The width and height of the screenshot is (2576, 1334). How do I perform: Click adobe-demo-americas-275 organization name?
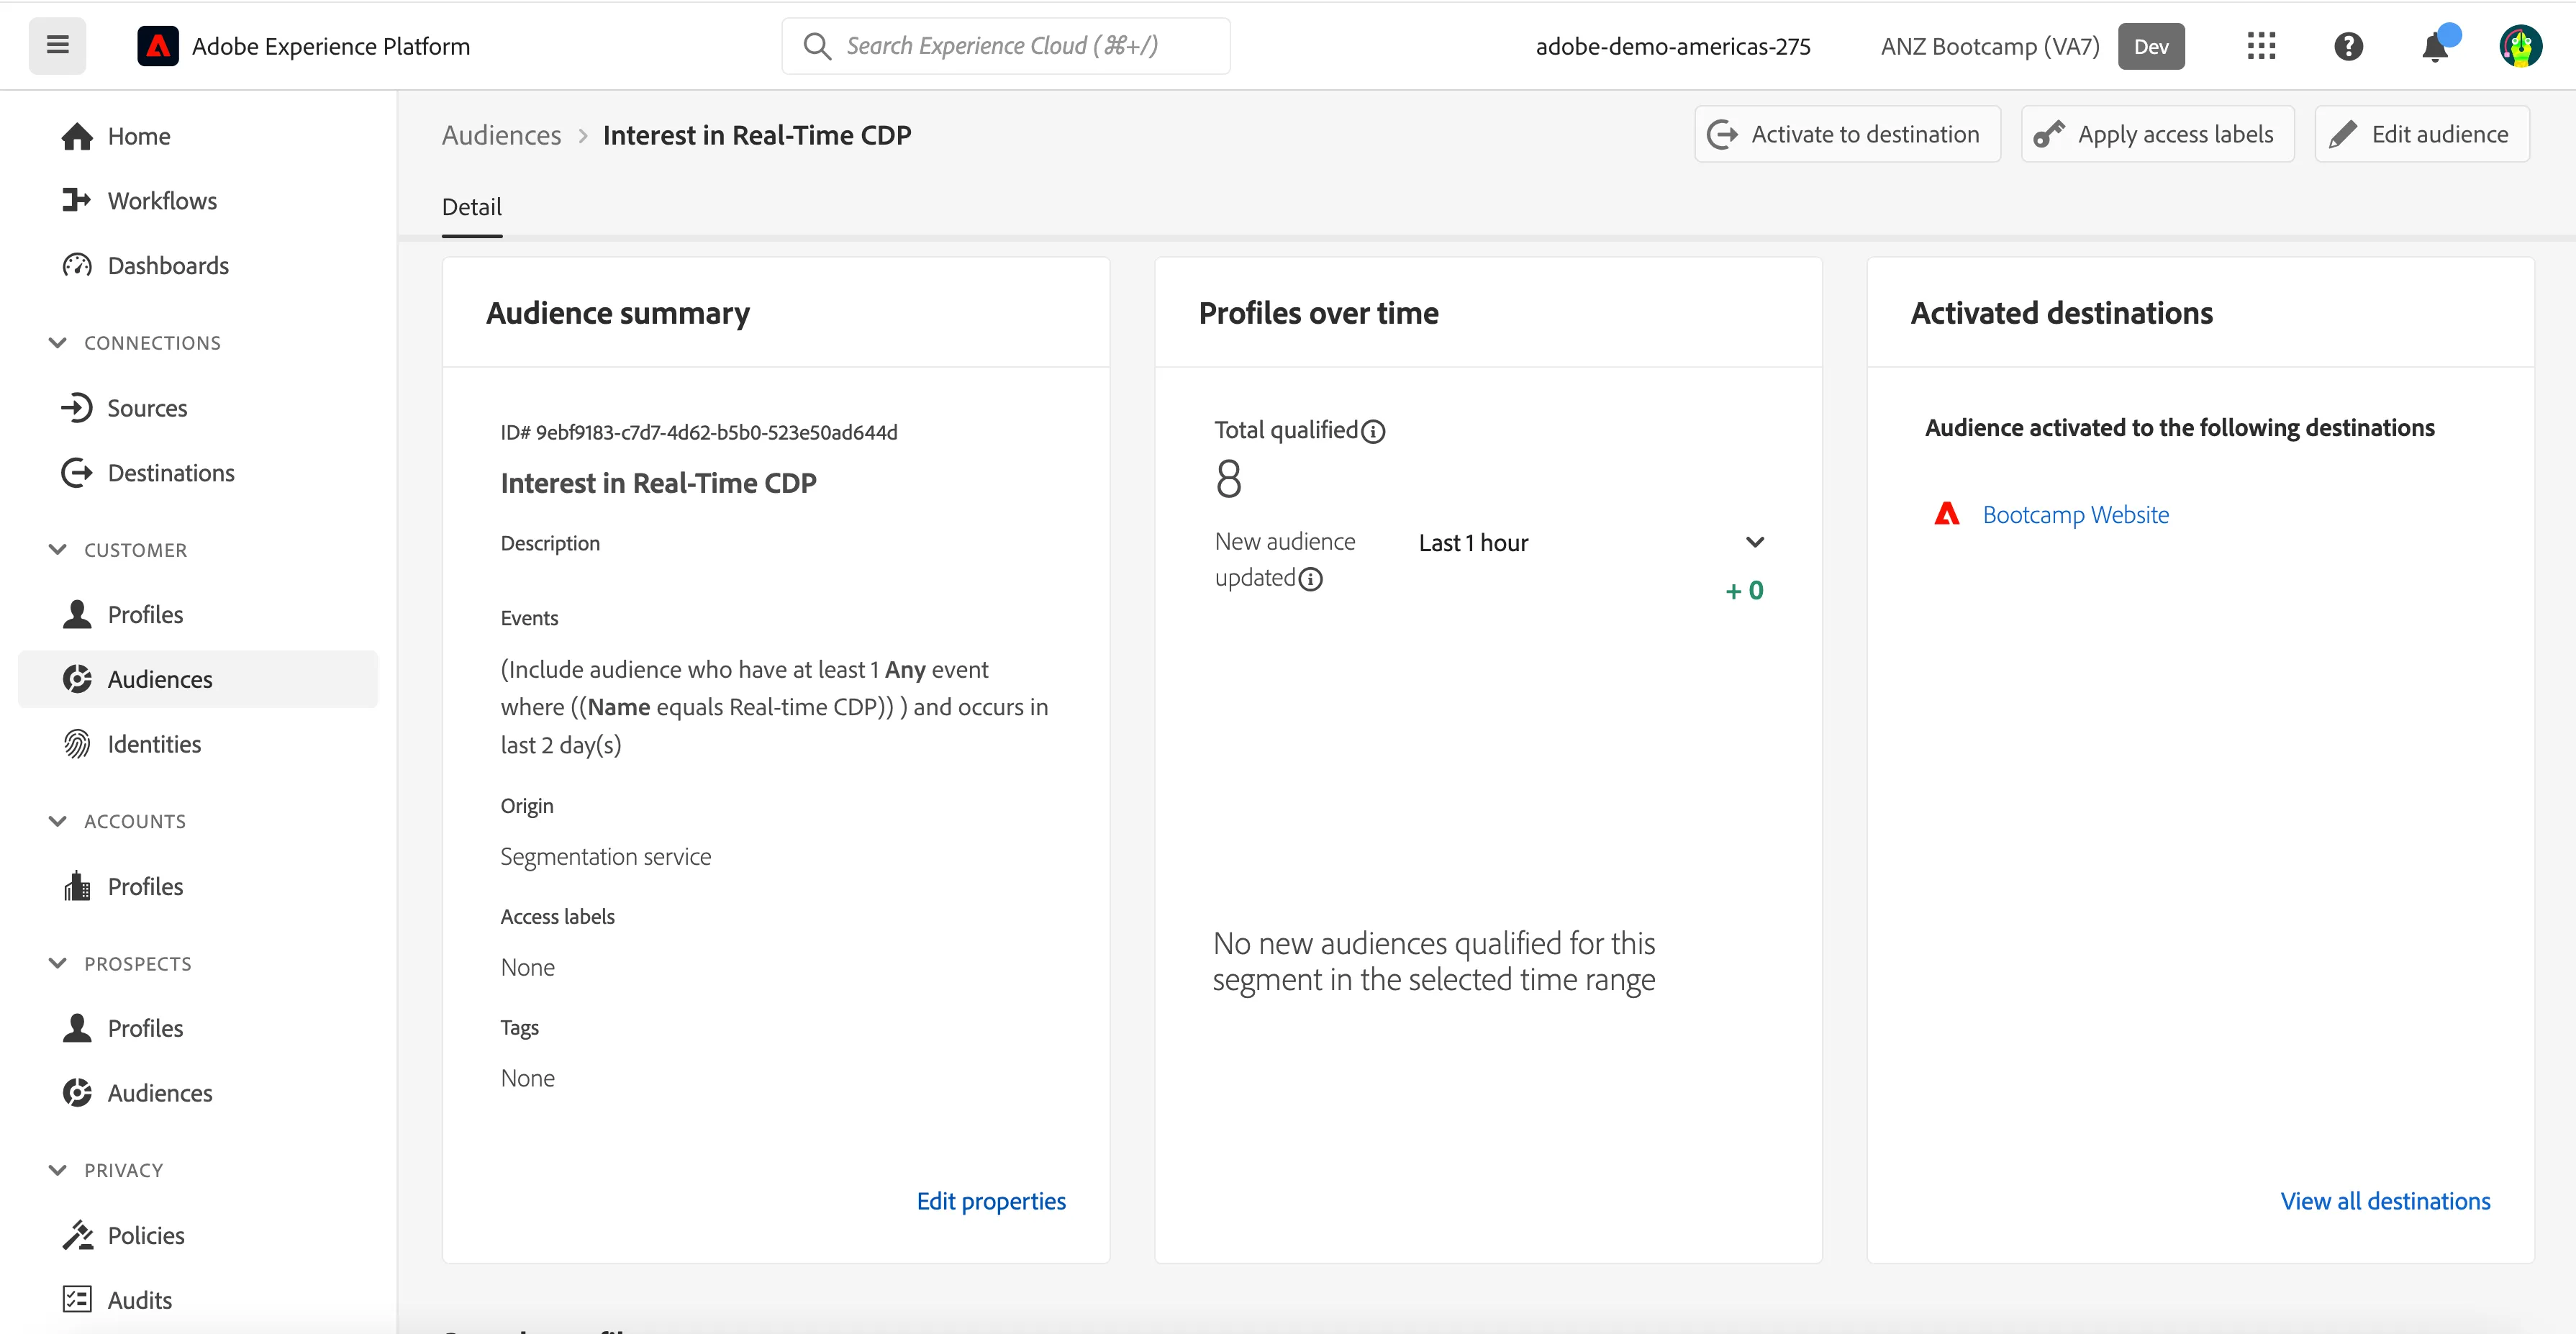coord(1673,47)
